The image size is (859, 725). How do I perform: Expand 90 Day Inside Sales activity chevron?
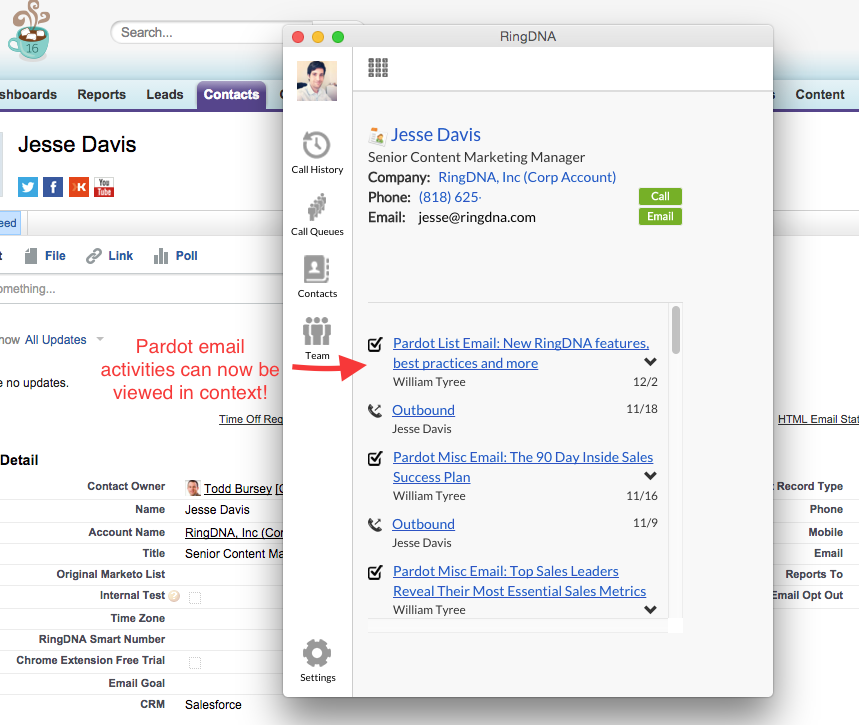point(650,476)
